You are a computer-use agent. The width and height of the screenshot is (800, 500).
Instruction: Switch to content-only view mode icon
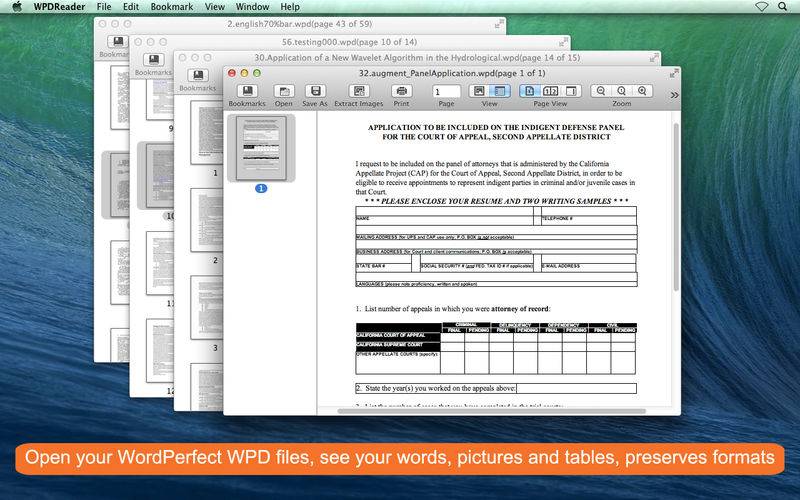479,91
